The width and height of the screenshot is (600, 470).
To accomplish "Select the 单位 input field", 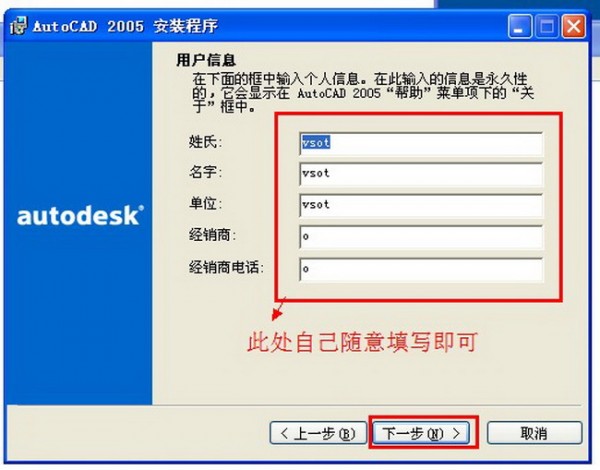I will pyautogui.click(x=421, y=205).
